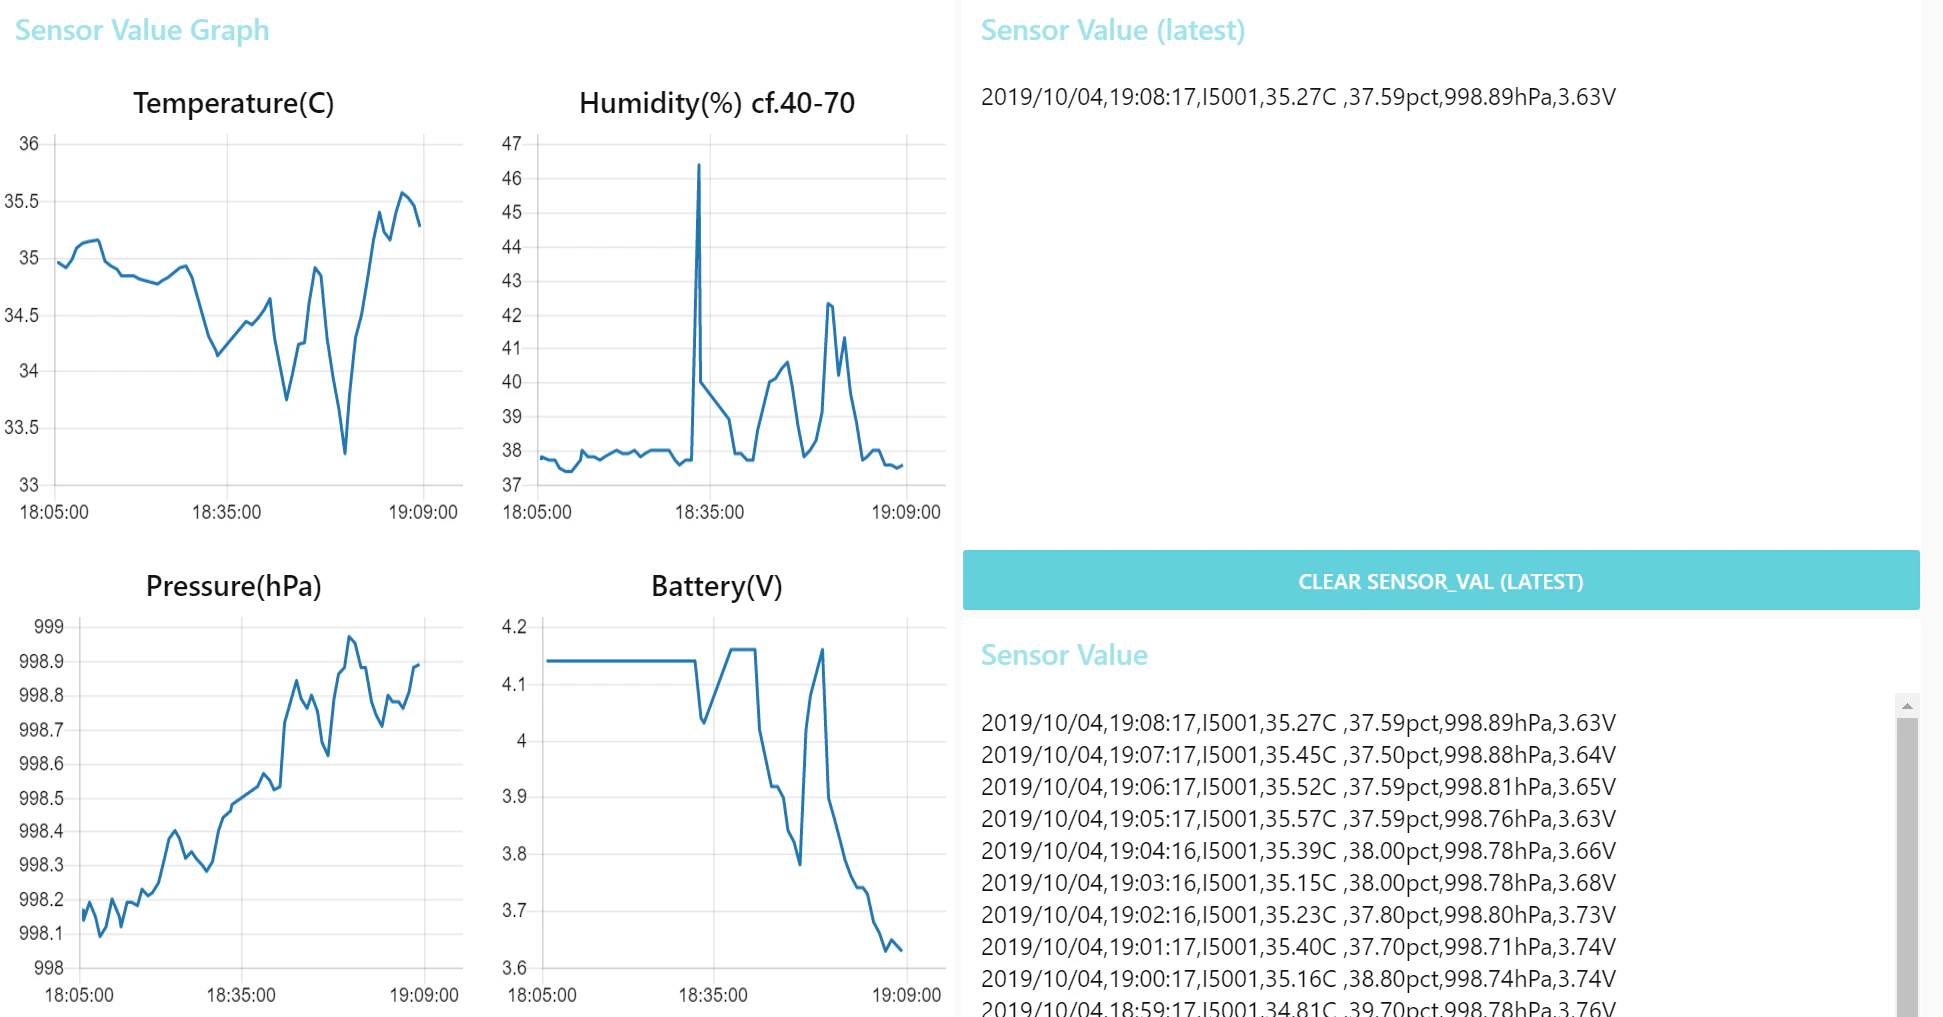Viewport: 1943px width, 1017px height.
Task: Click the Pressure(hPa) chart title
Action: (x=234, y=586)
